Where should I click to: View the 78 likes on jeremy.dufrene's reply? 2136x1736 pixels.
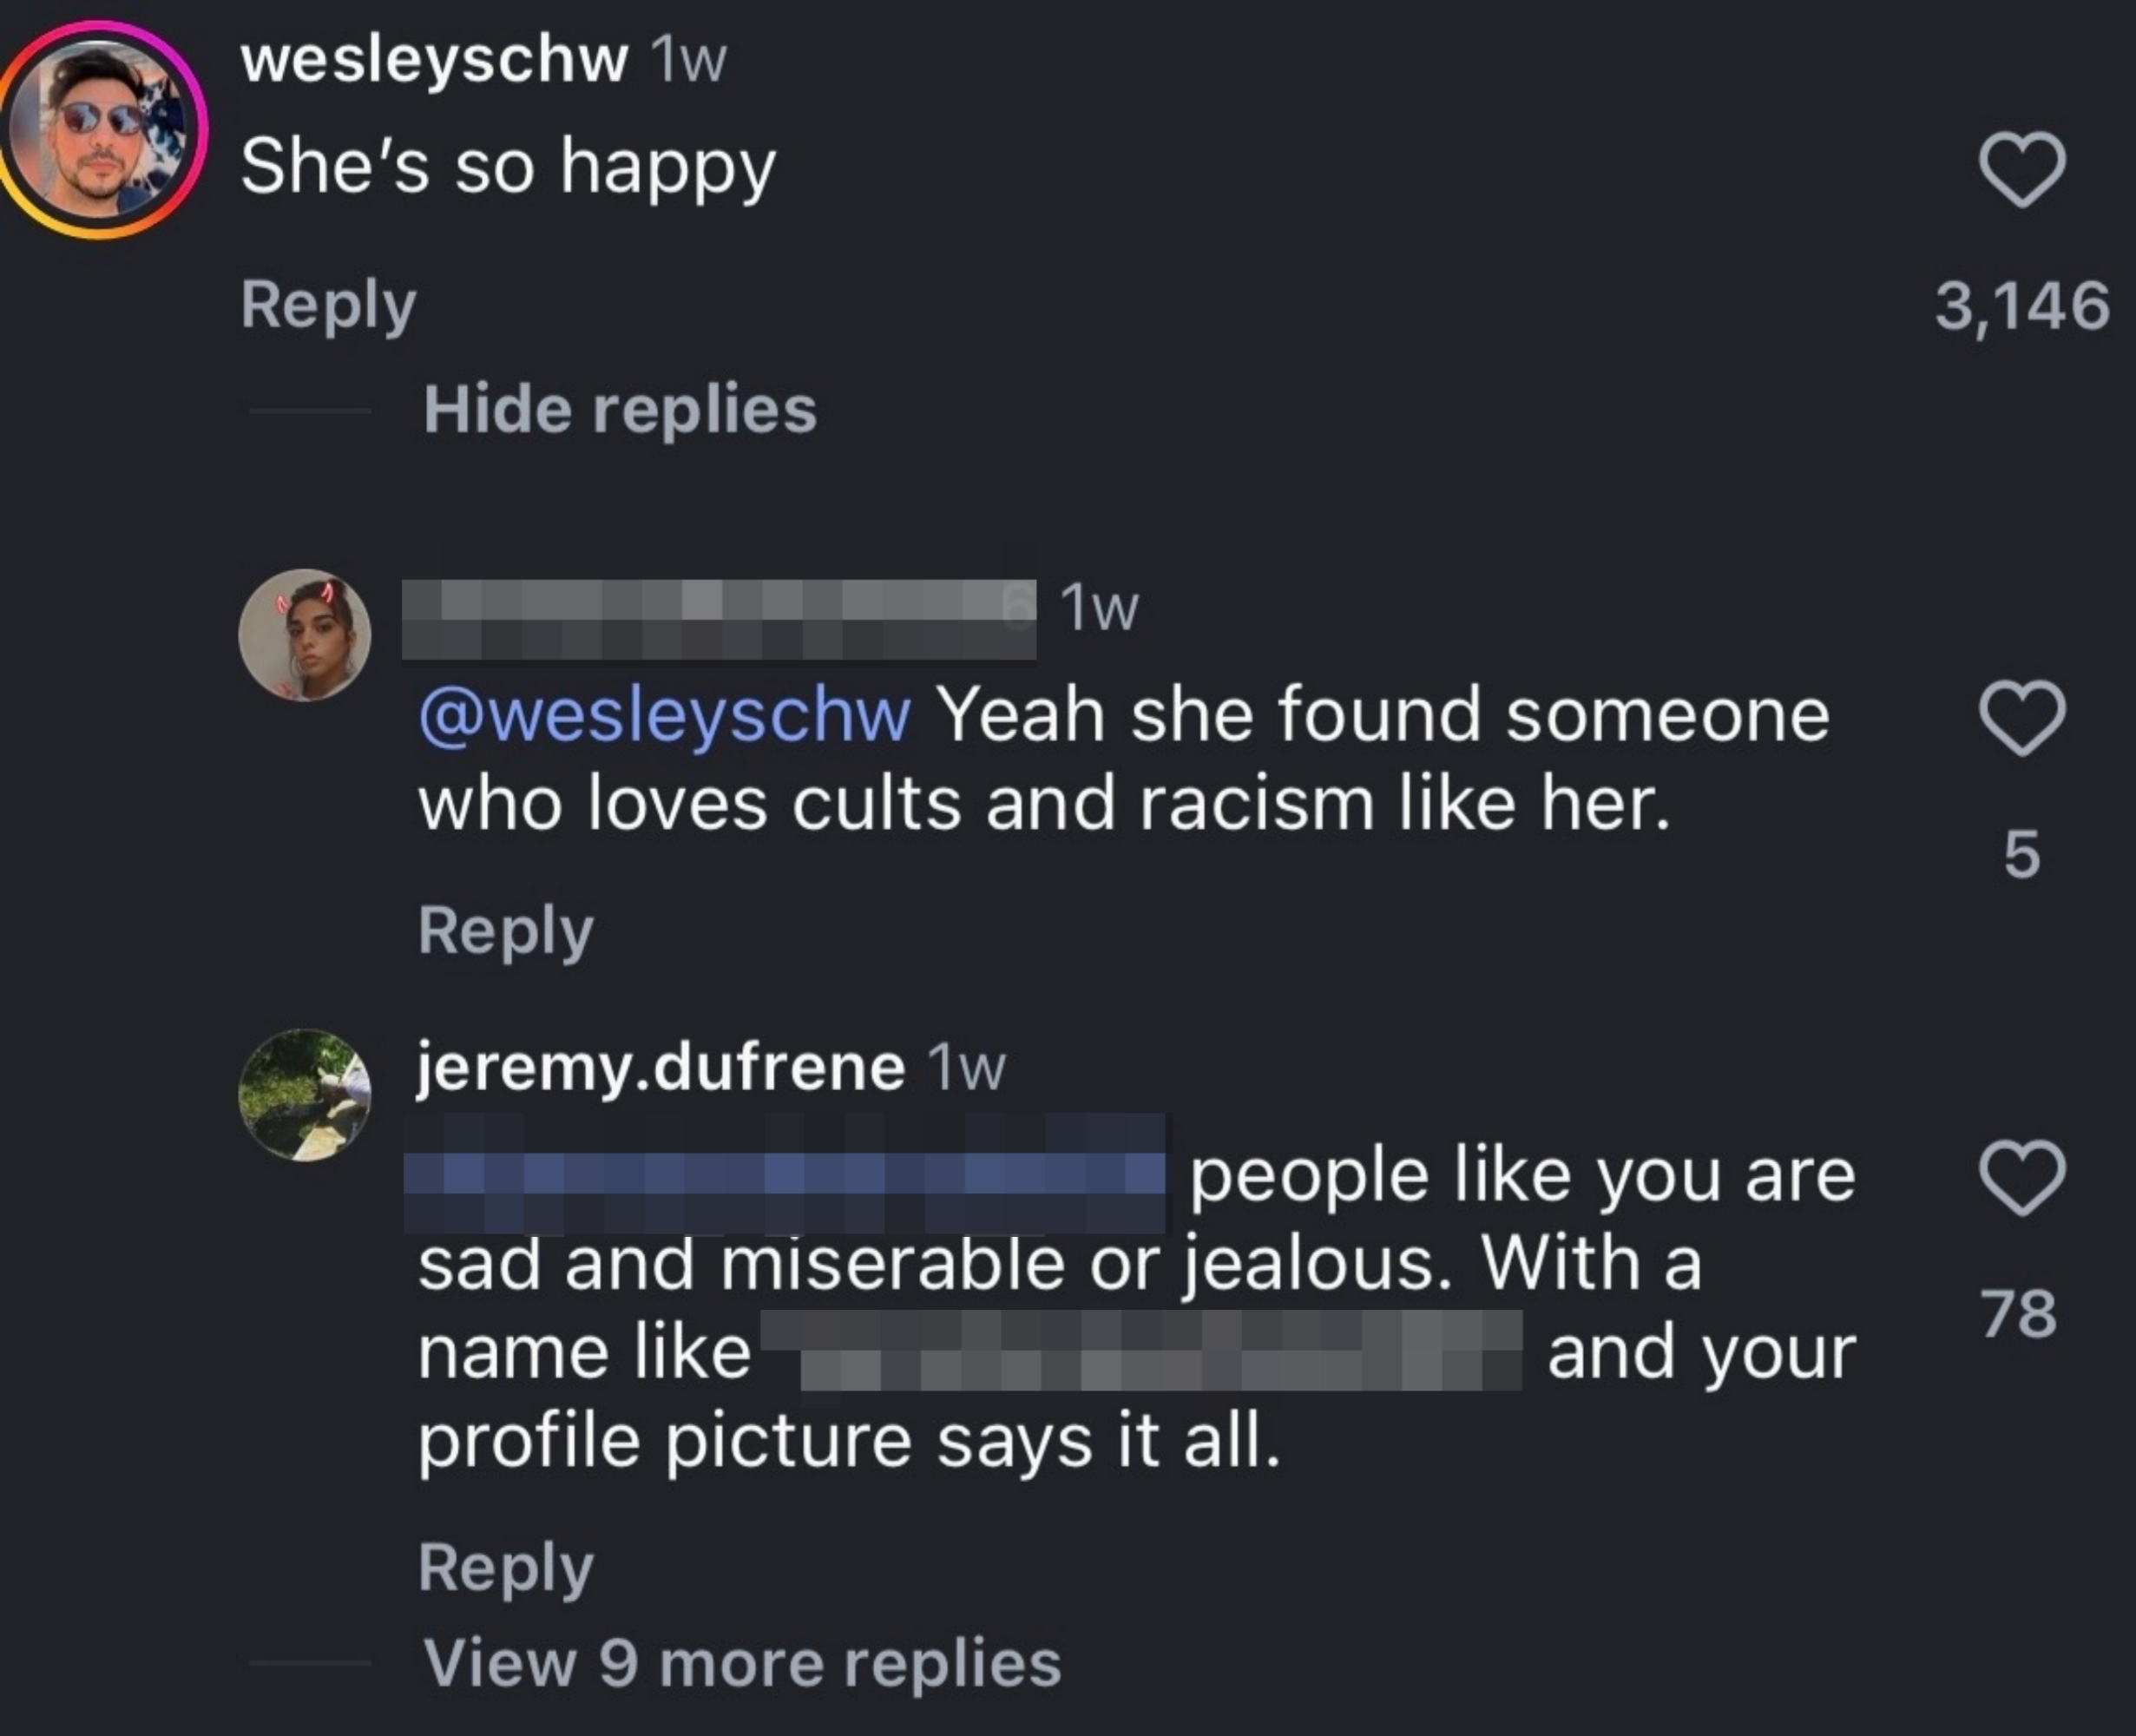point(2020,1313)
